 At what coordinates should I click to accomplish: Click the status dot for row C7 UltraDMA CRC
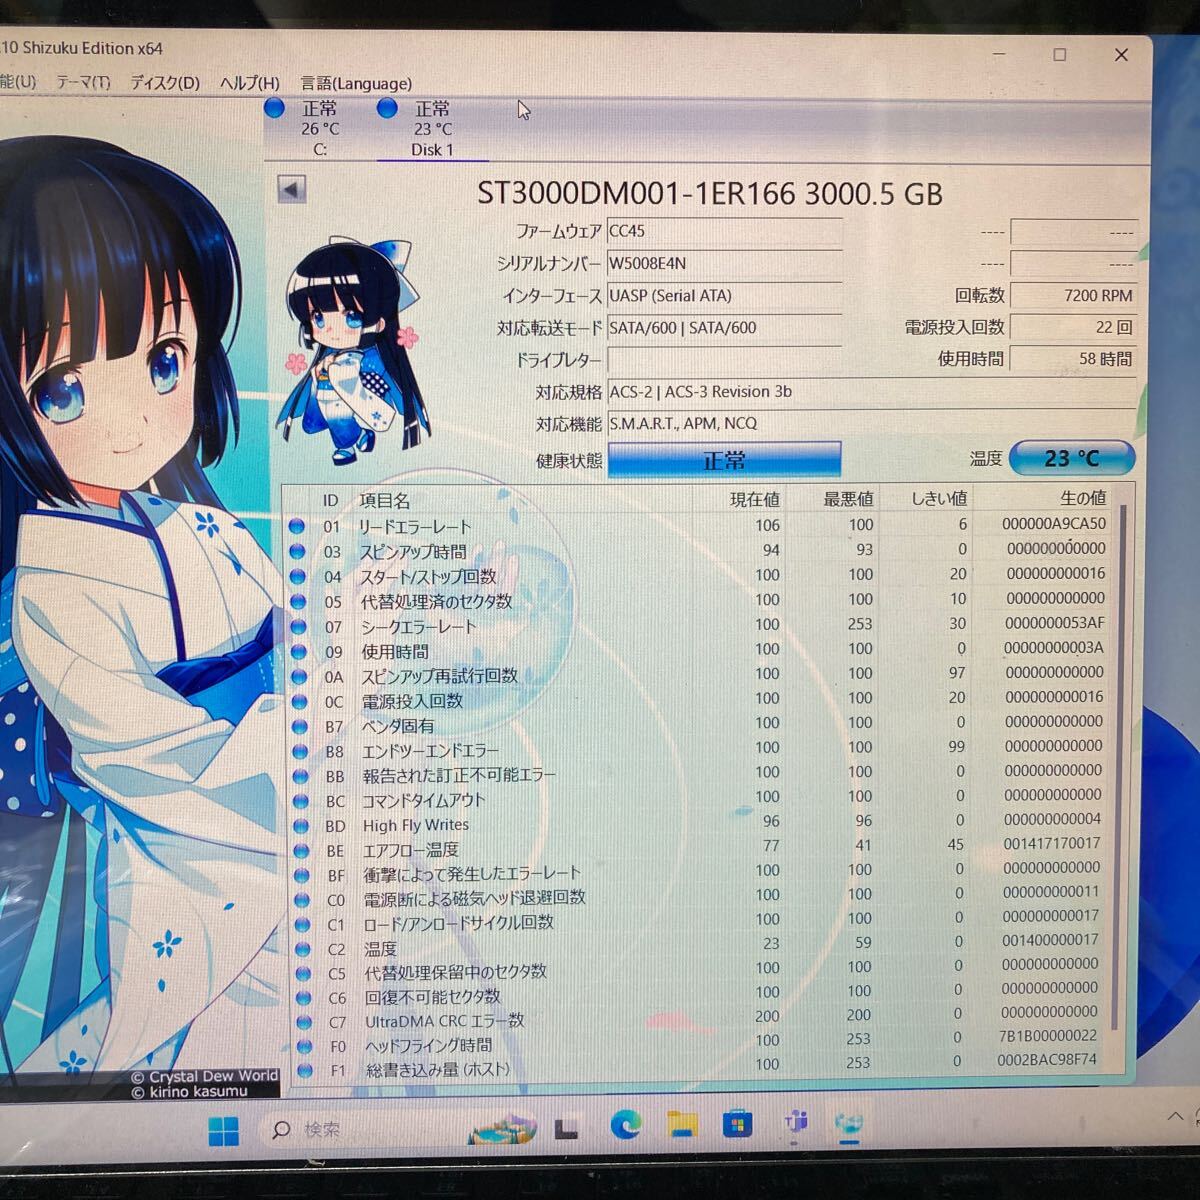303,1021
